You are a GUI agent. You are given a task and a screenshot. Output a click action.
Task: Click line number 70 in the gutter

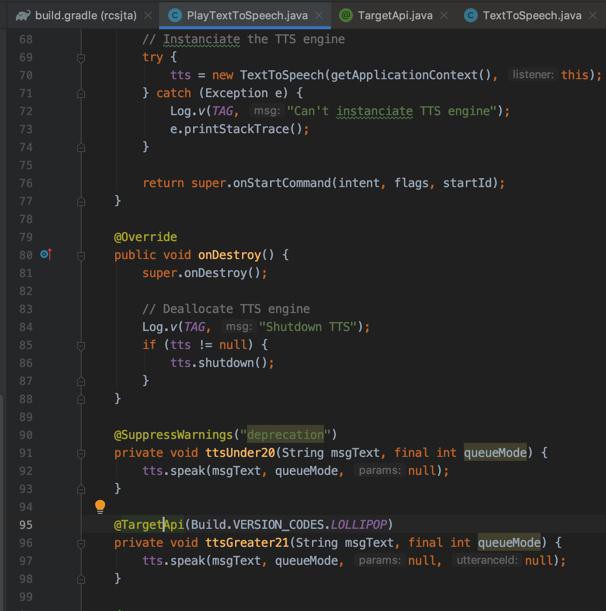(x=26, y=75)
